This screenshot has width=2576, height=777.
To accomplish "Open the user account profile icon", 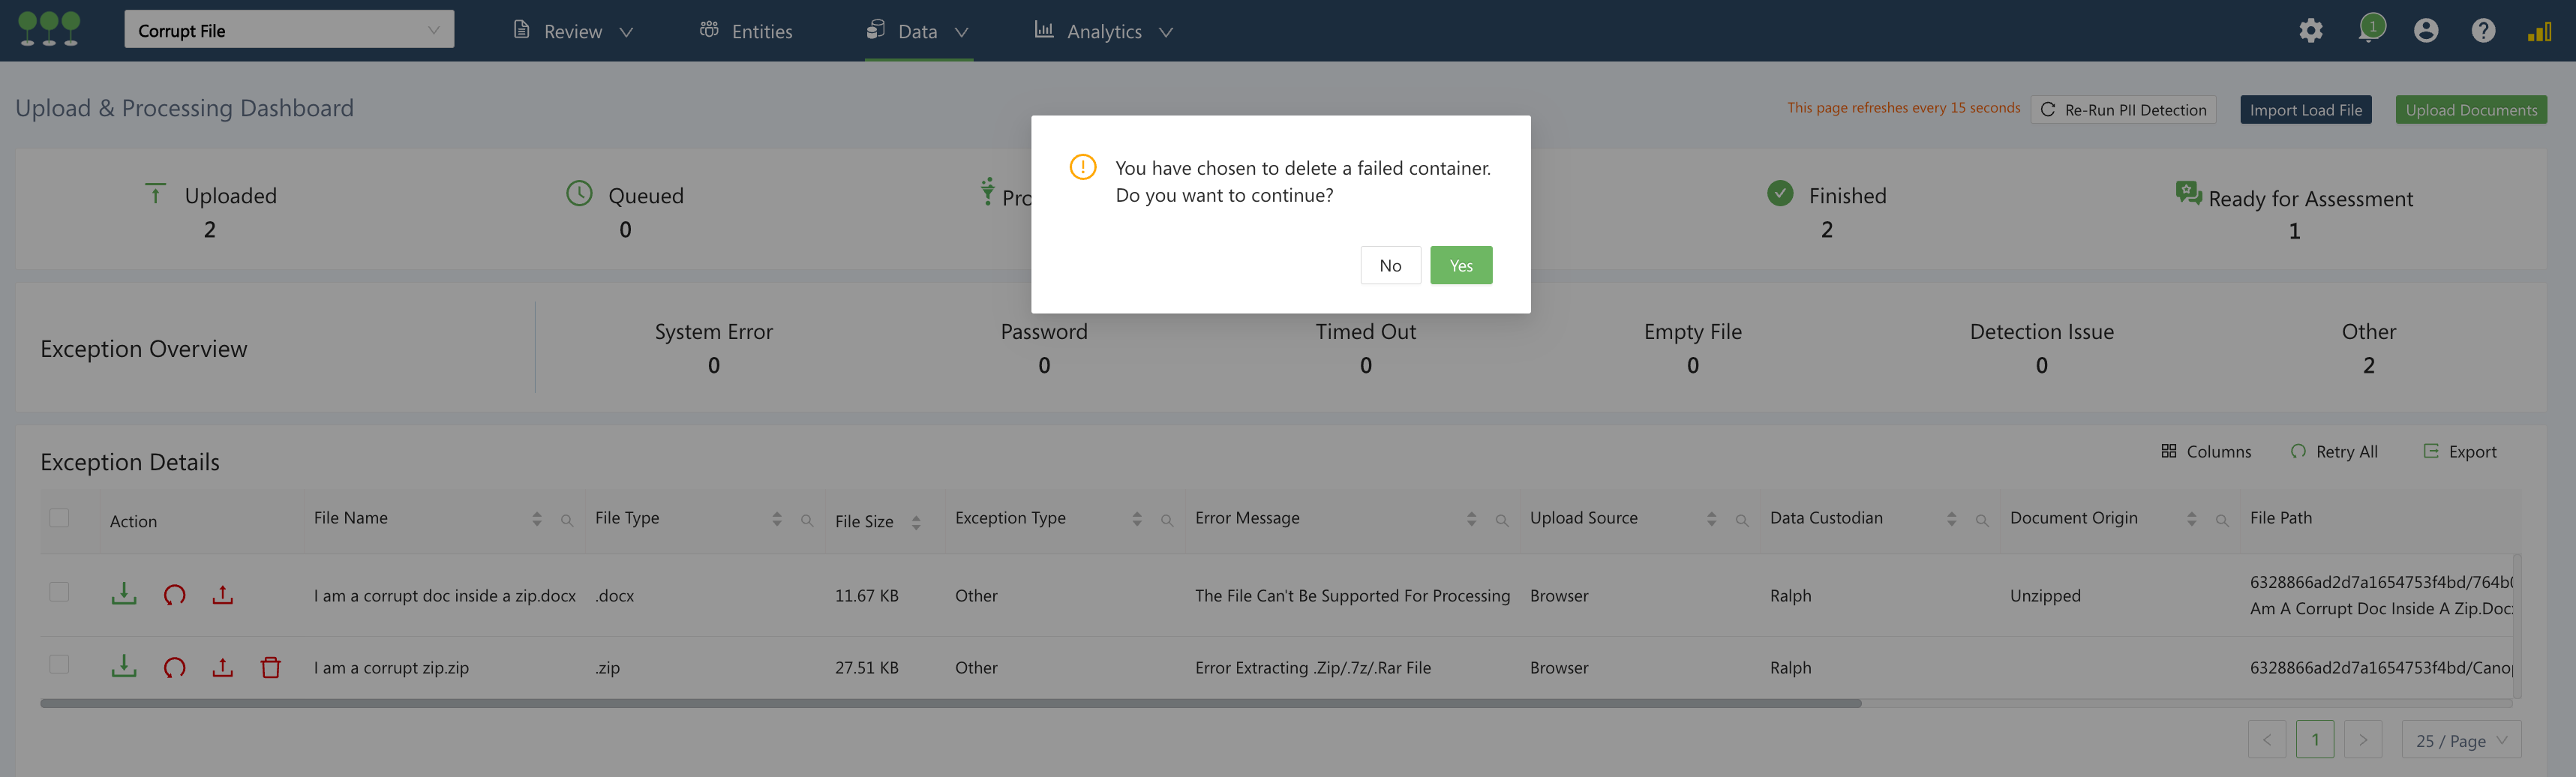I will tap(2426, 31).
